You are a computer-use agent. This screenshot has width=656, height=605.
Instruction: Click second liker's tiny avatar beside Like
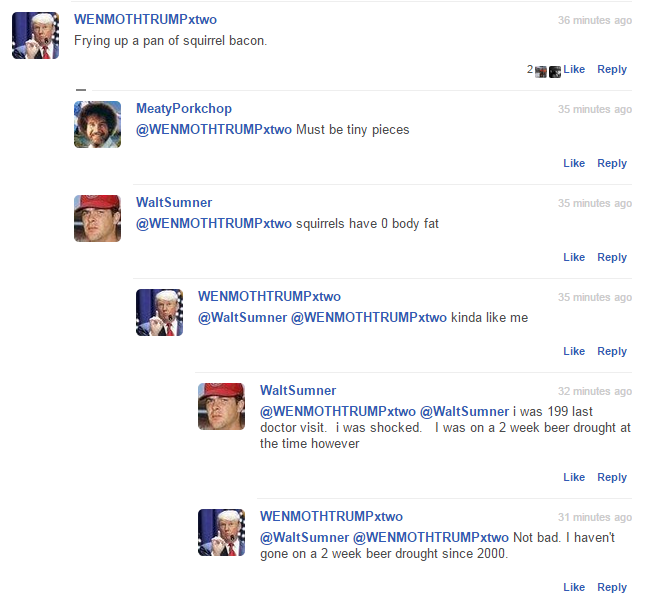[x=555, y=72]
